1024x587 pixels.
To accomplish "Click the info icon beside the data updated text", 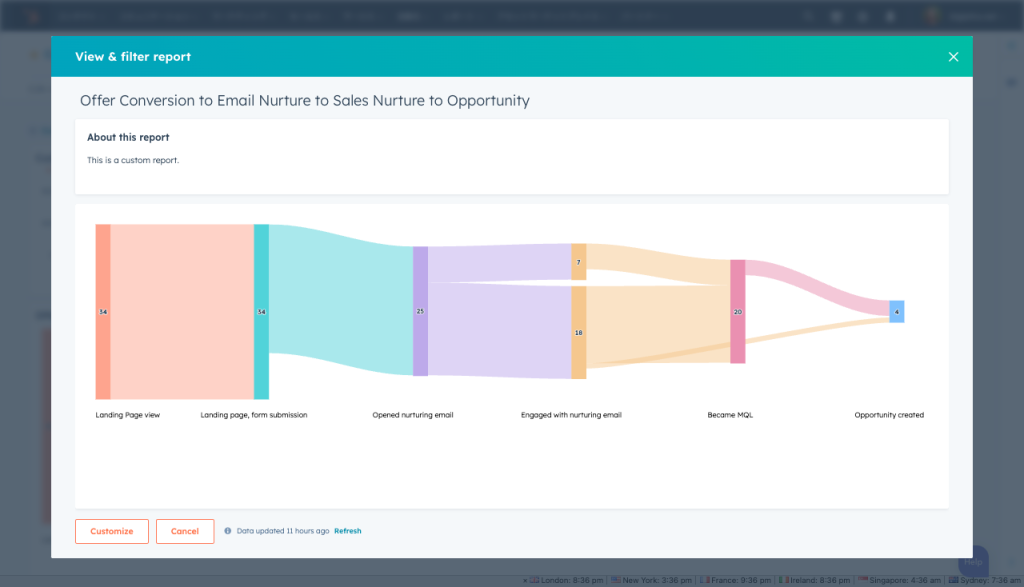I will 227,531.
